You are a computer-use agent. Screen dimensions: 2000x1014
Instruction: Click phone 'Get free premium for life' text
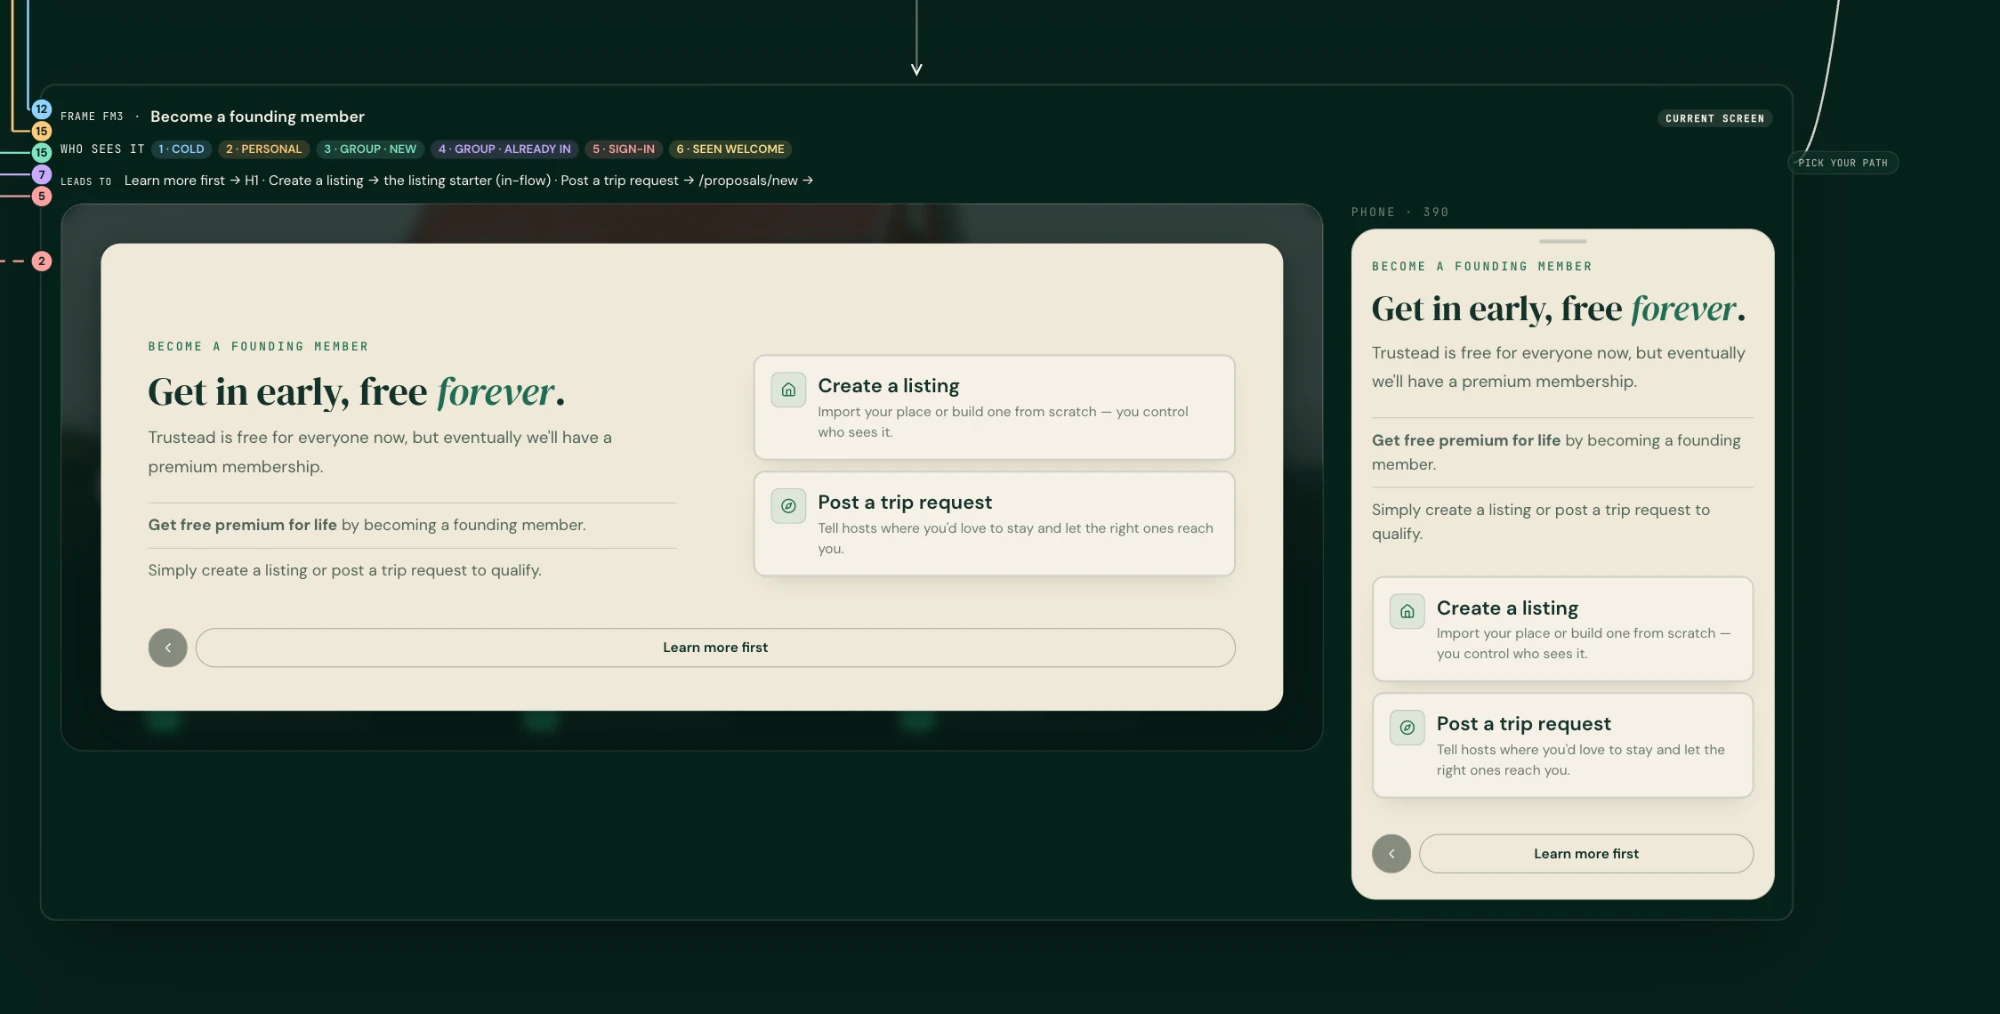tap(1466, 440)
